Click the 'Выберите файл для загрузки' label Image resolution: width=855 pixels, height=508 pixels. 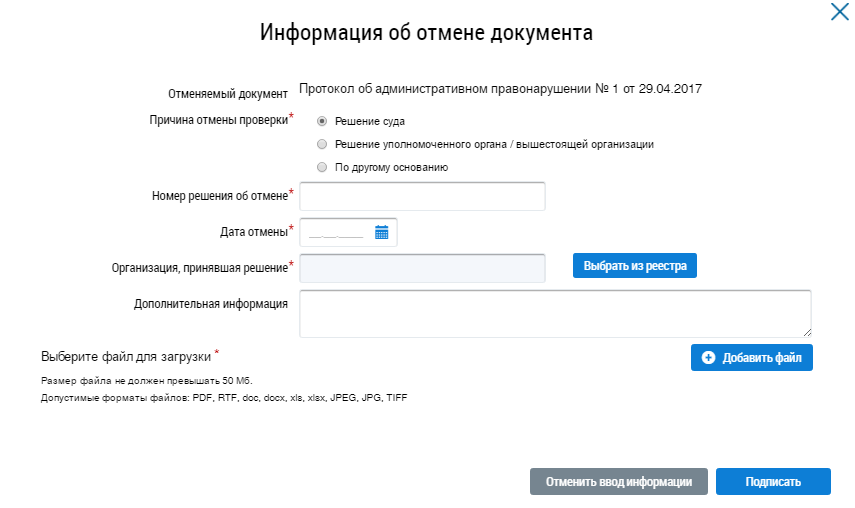pos(127,356)
